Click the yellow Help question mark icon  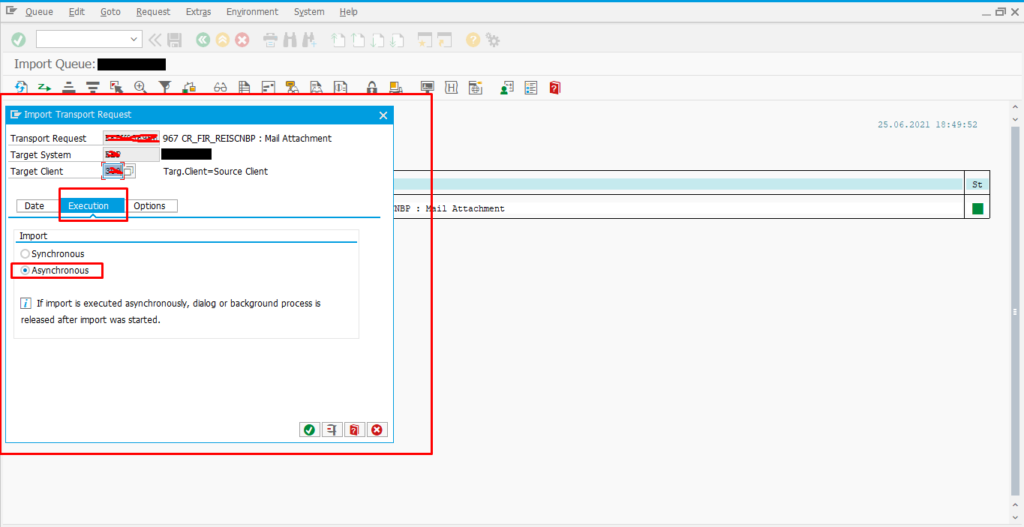pos(473,40)
